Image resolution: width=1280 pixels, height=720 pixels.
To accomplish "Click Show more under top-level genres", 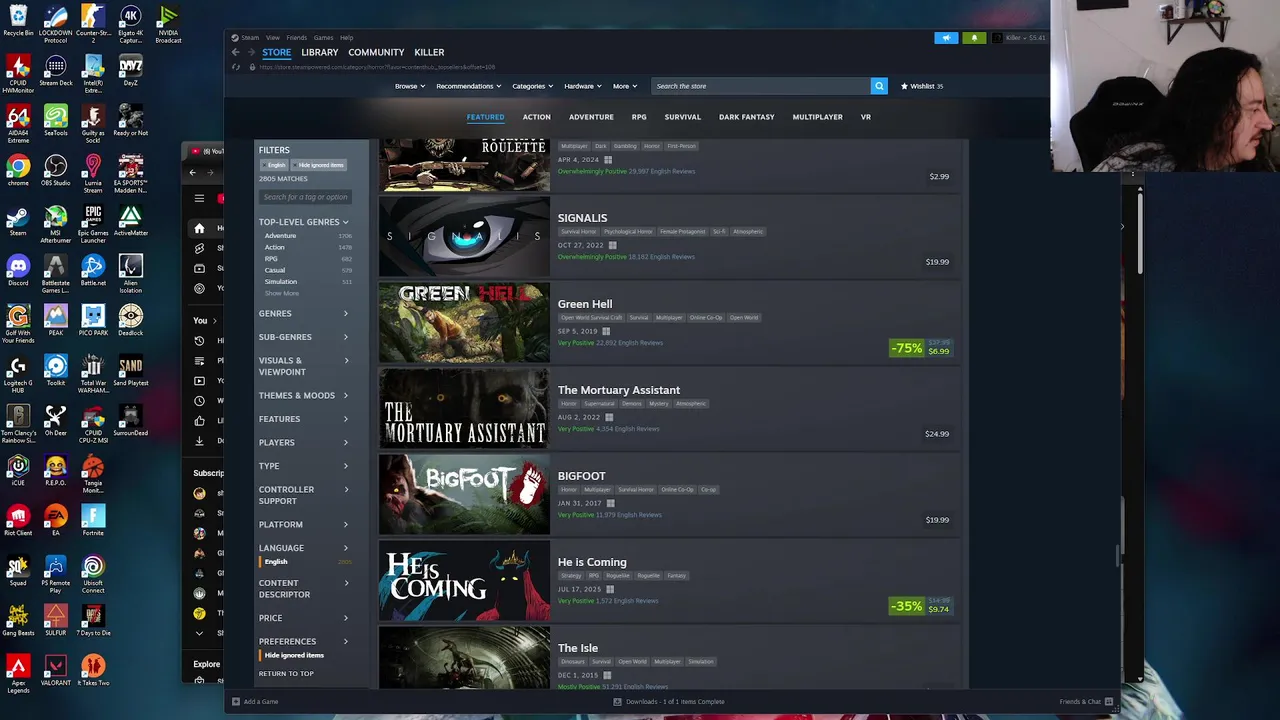I will 281,293.
